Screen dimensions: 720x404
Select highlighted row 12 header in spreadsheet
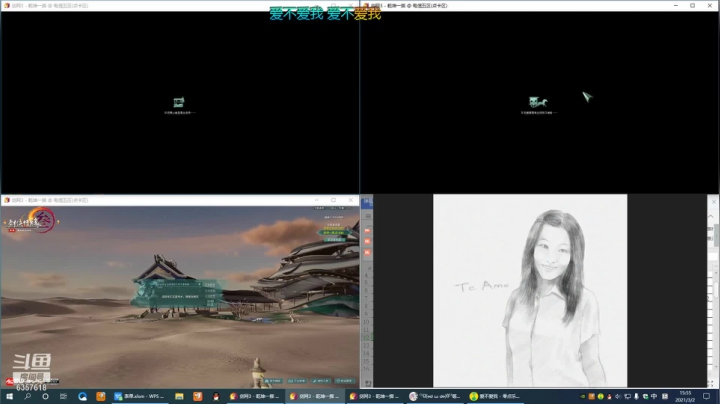(x=366, y=337)
